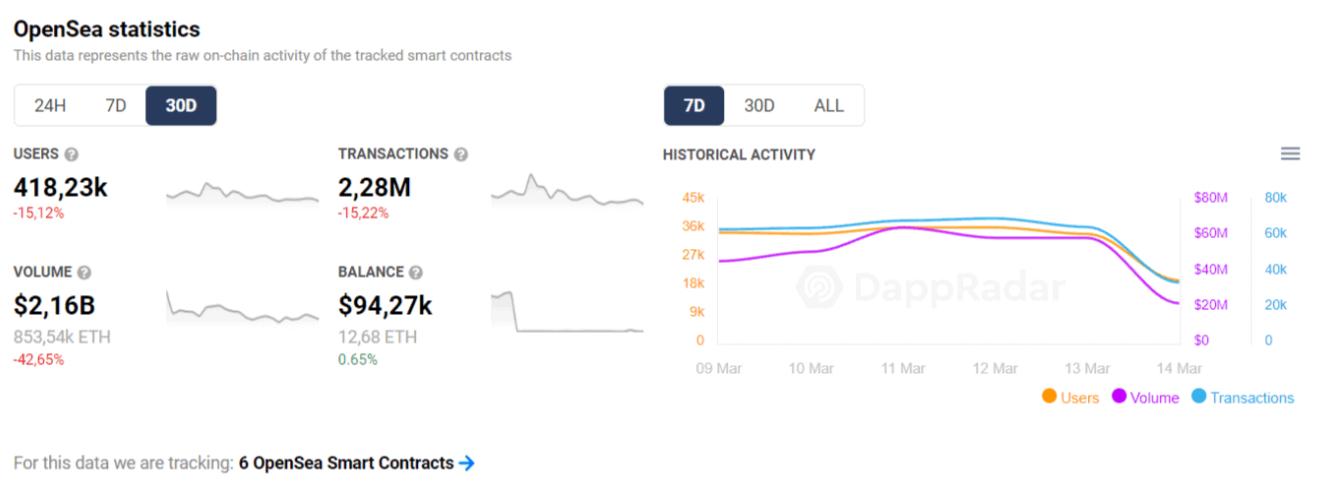Viewport: 1320px width, 485px height.
Task: Show 7D historical activity chart
Action: (694, 105)
